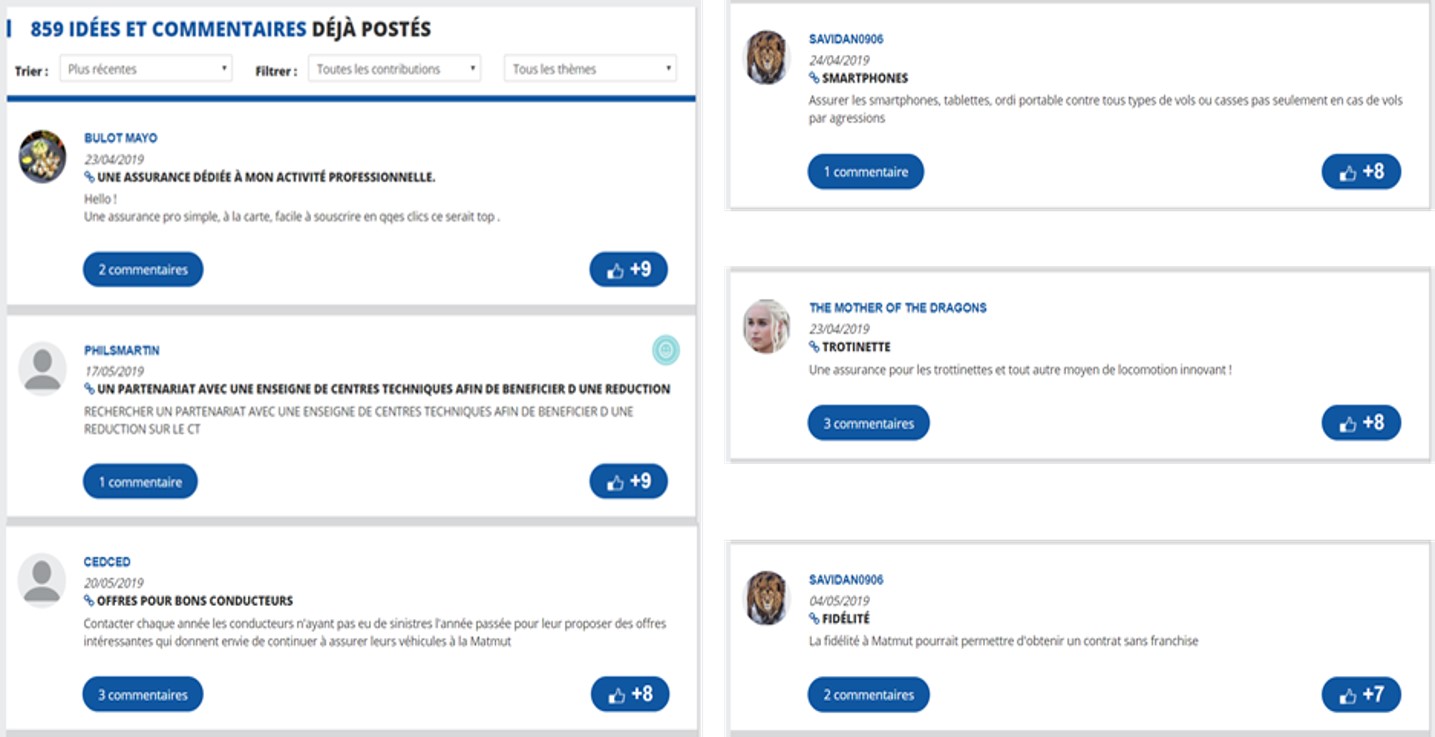Open the 'Tous les thèmes' dropdown
This screenshot has width=1435, height=737.
(x=590, y=69)
